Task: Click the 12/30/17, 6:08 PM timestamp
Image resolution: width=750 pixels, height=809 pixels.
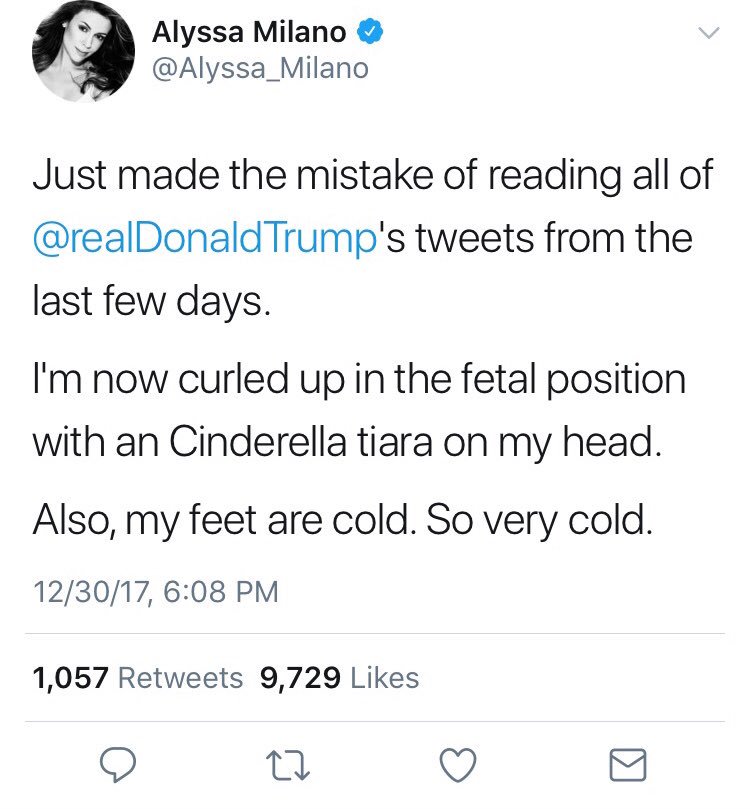Action: (156, 591)
